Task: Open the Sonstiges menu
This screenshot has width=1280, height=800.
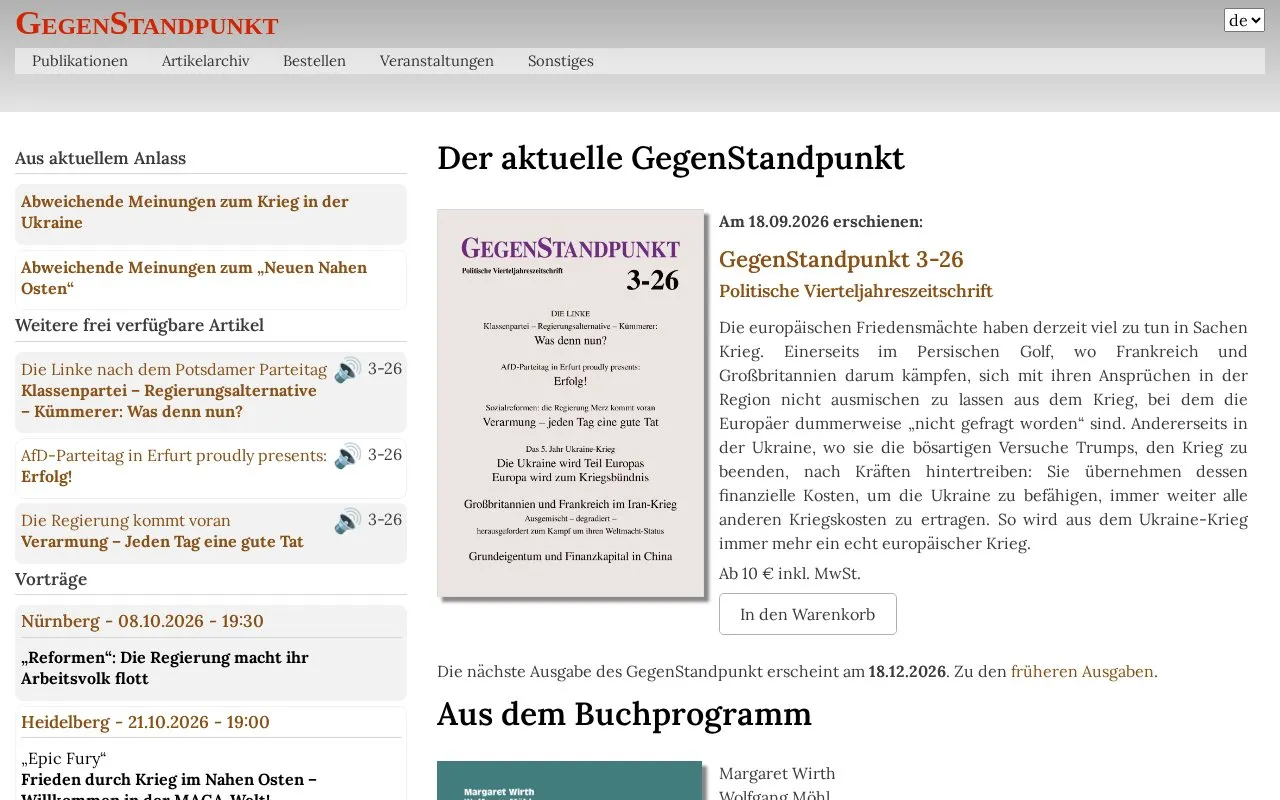Action: click(x=560, y=61)
